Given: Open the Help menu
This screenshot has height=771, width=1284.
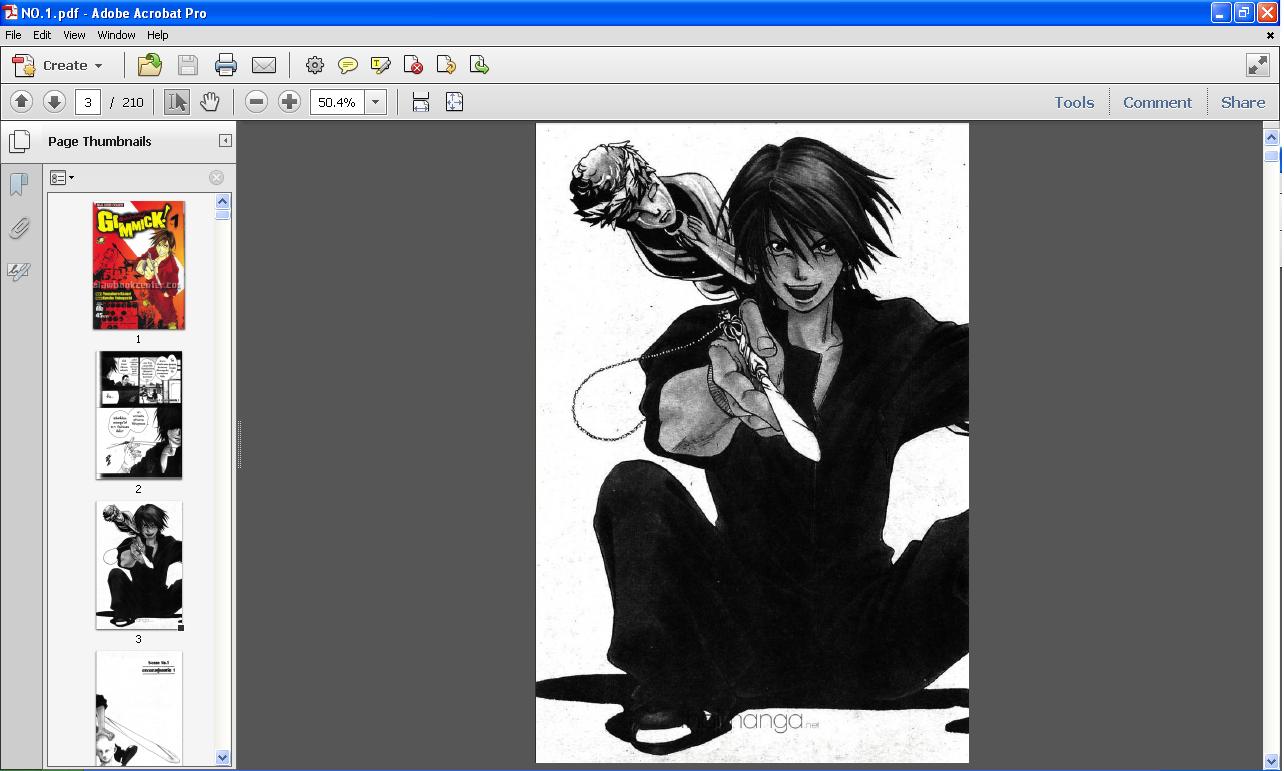Looking at the screenshot, I should tap(157, 35).
